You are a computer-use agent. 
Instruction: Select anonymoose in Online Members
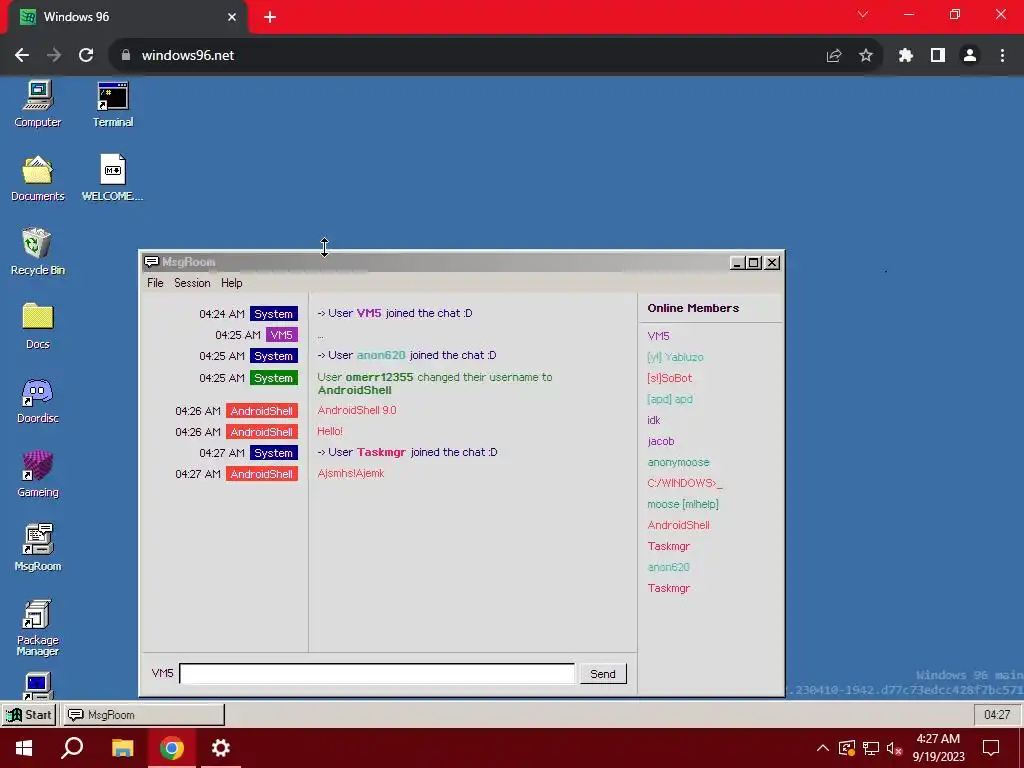[679, 462]
